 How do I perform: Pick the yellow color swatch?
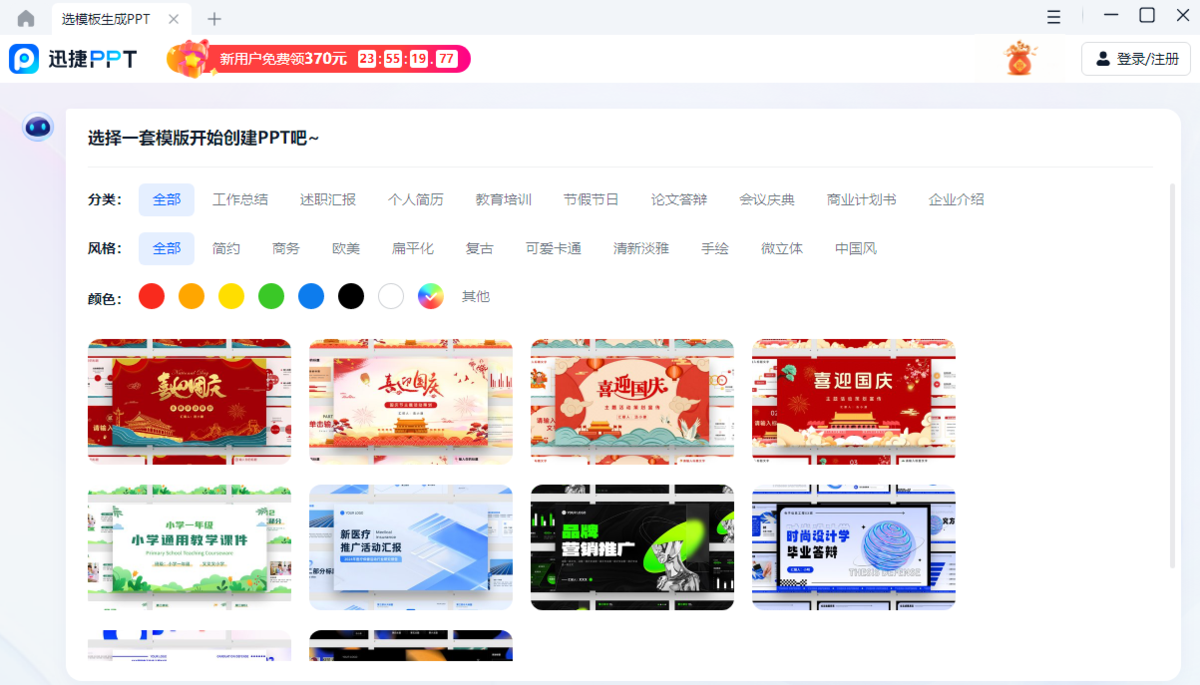click(232, 296)
